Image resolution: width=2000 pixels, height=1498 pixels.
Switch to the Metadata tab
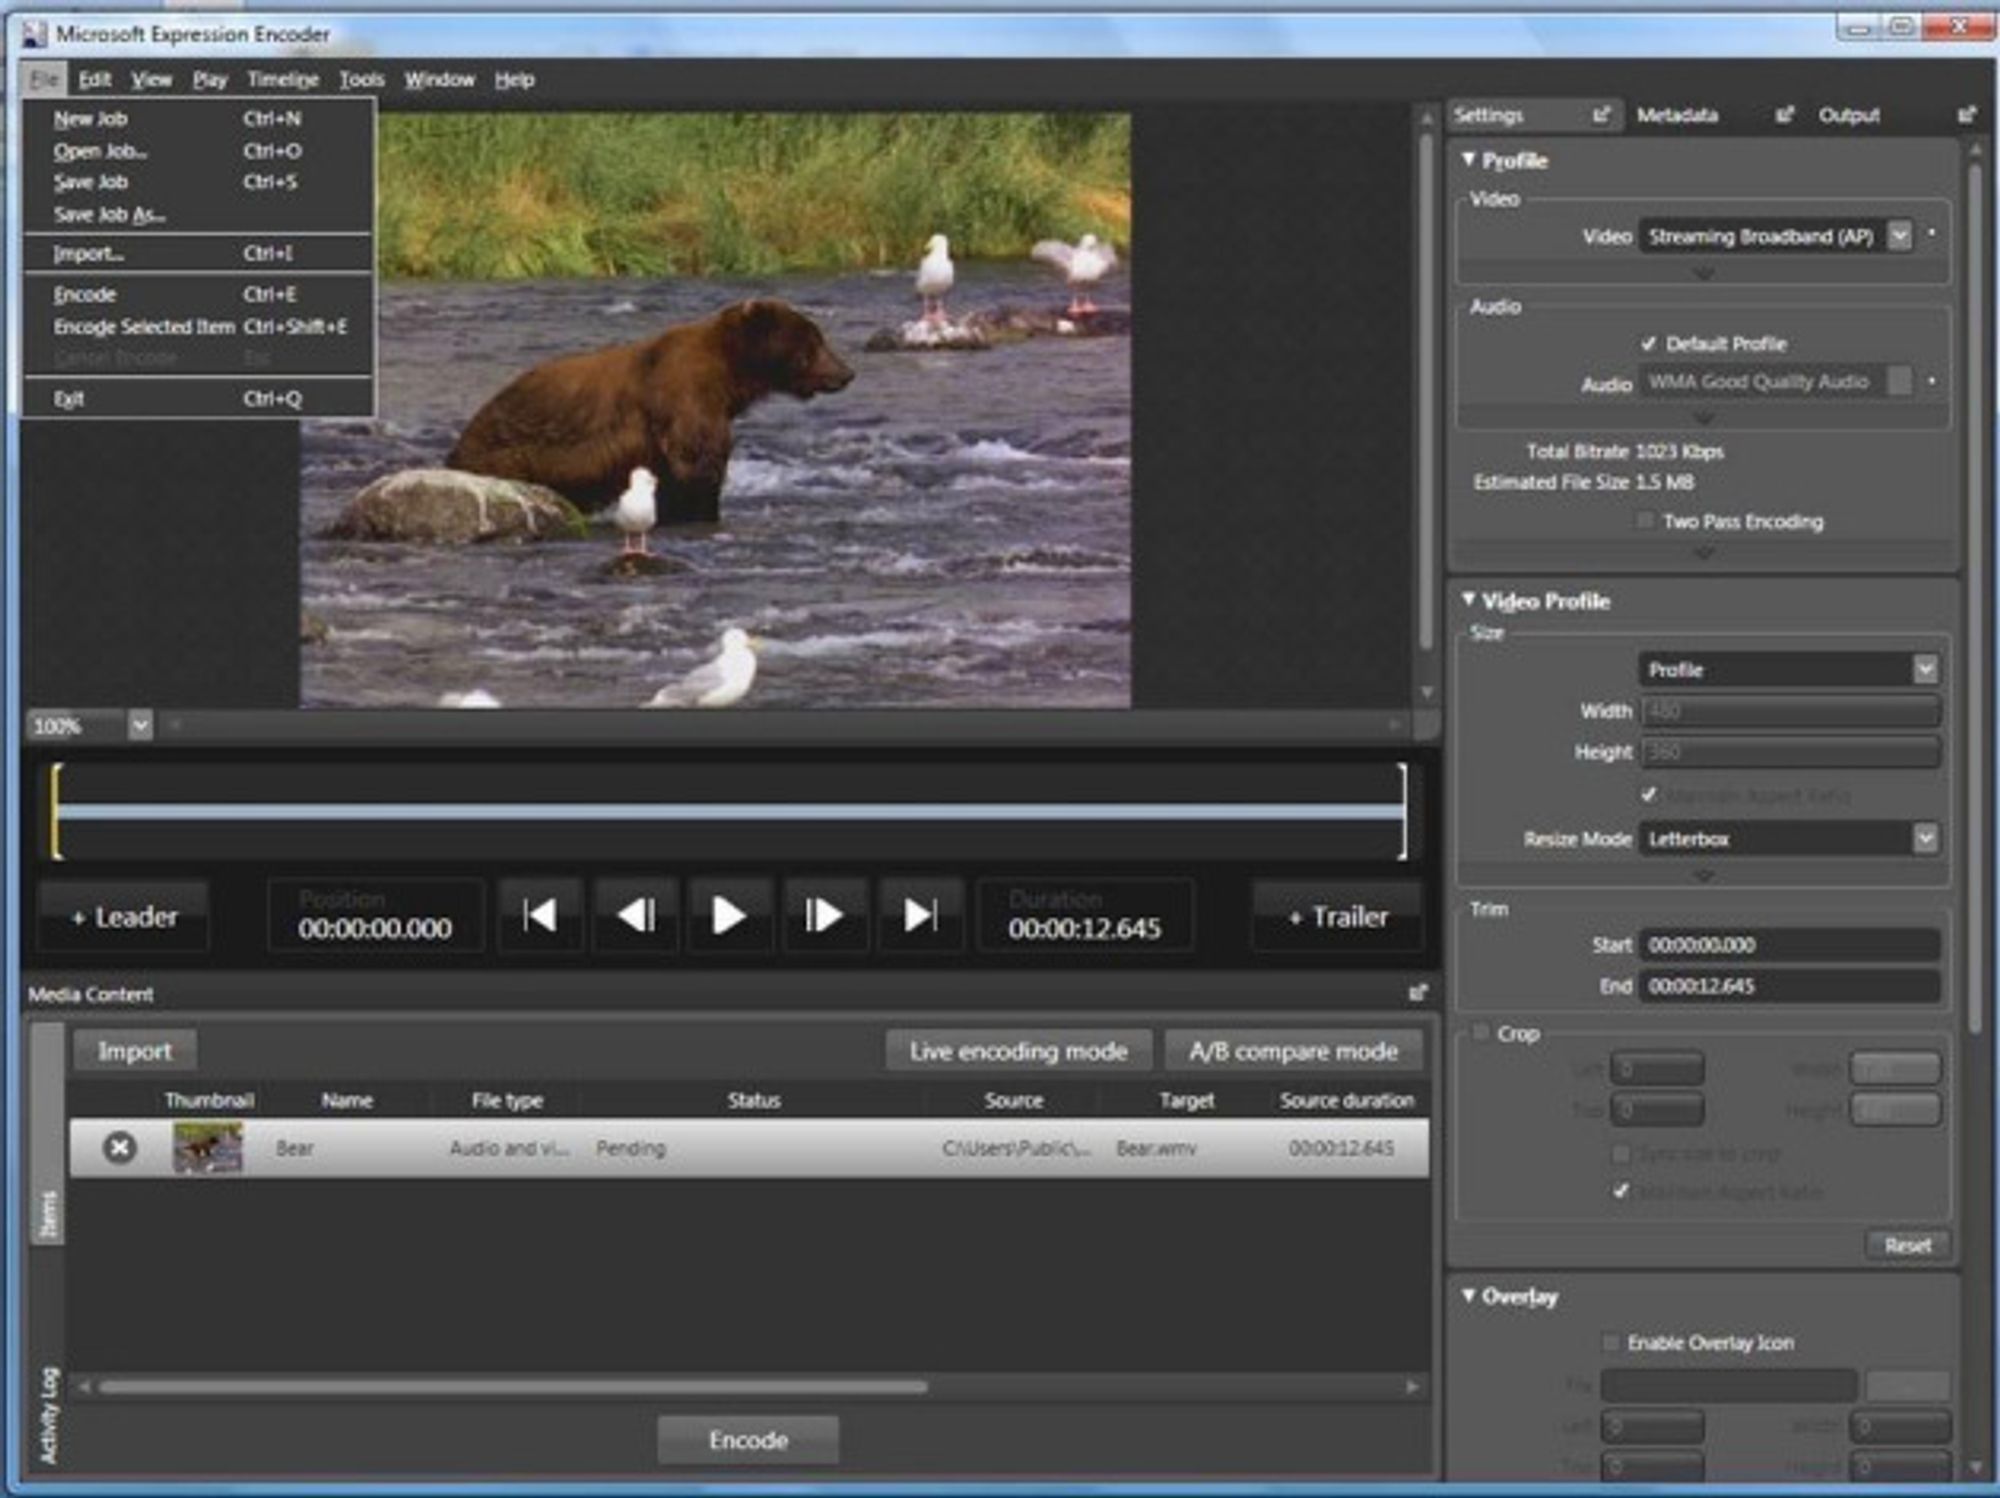tap(1677, 115)
